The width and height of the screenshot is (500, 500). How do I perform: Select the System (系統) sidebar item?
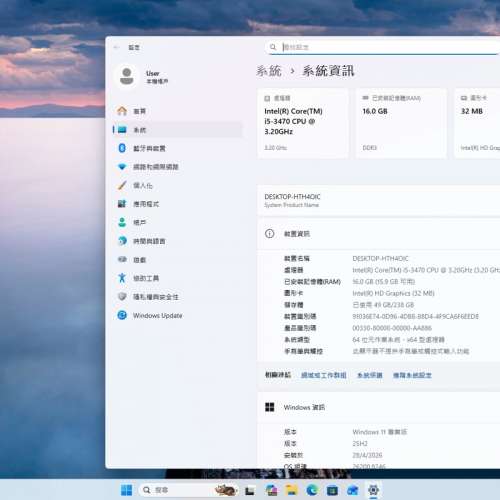tap(178, 130)
